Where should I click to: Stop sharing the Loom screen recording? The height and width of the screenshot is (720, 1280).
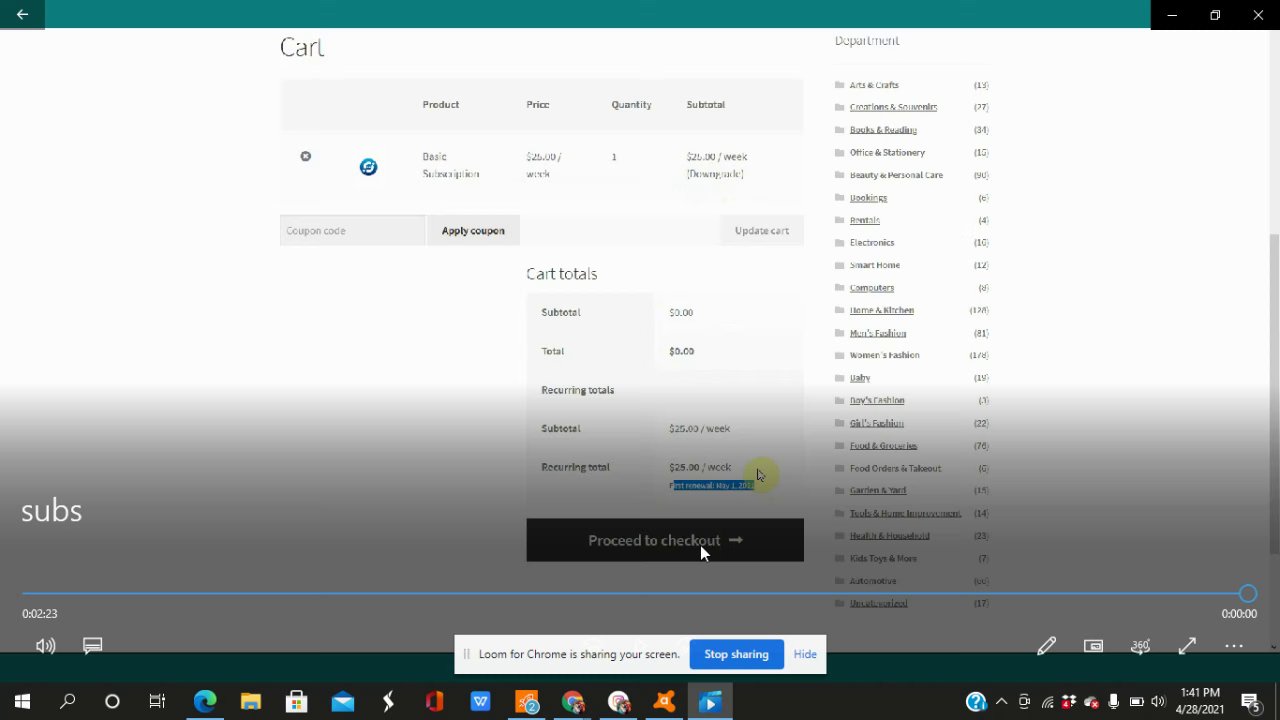(736, 654)
